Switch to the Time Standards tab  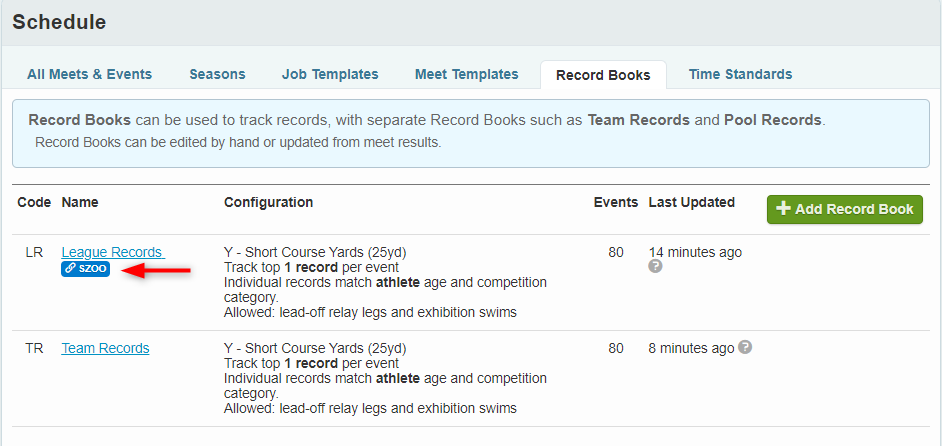pyautogui.click(x=740, y=74)
